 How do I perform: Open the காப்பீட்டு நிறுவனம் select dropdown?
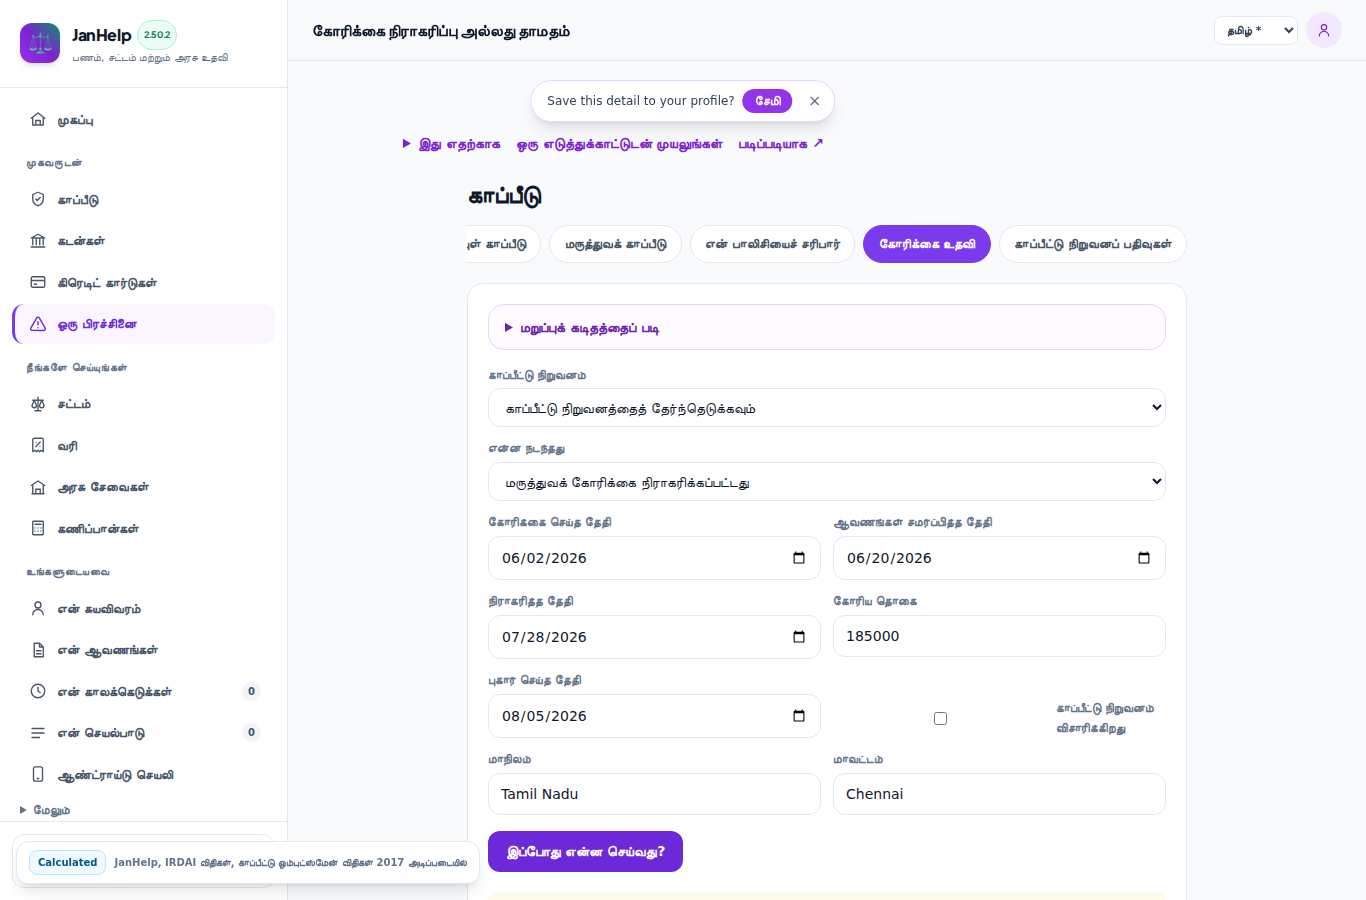[x=827, y=408]
